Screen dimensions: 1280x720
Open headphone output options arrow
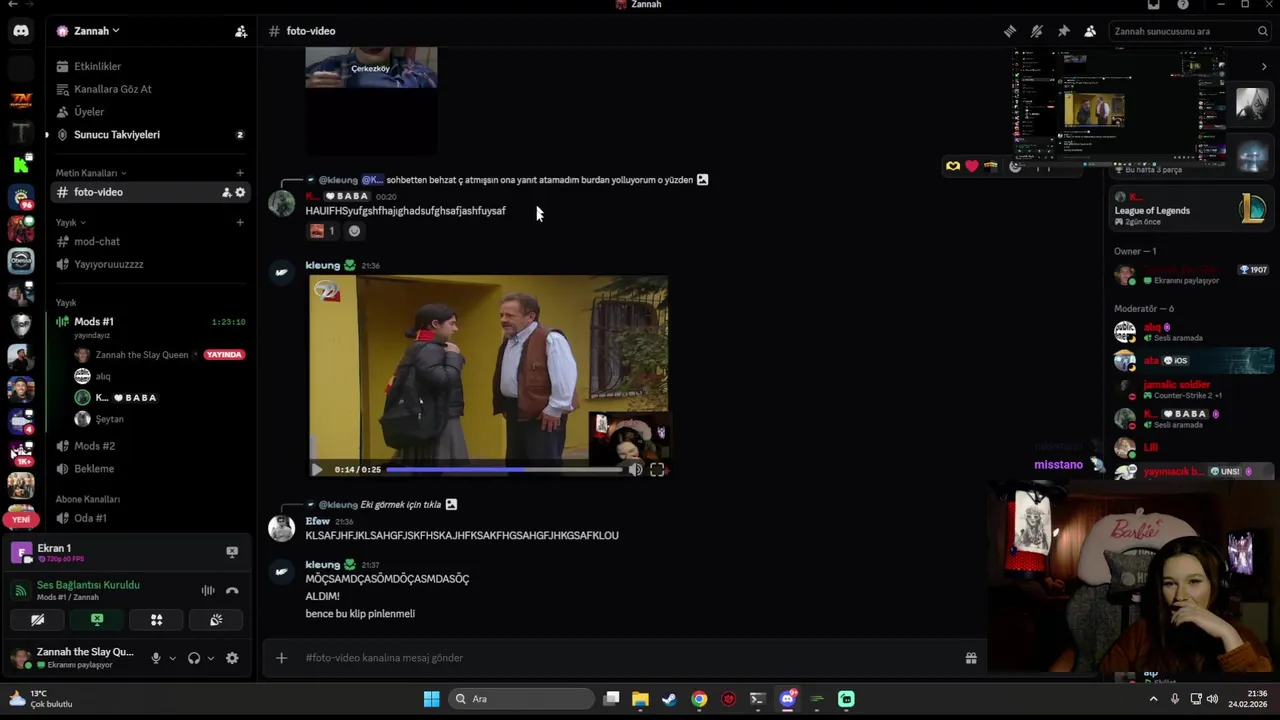click(210, 658)
